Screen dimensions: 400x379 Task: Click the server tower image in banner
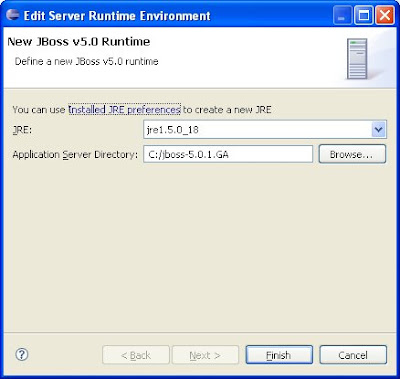click(x=357, y=59)
